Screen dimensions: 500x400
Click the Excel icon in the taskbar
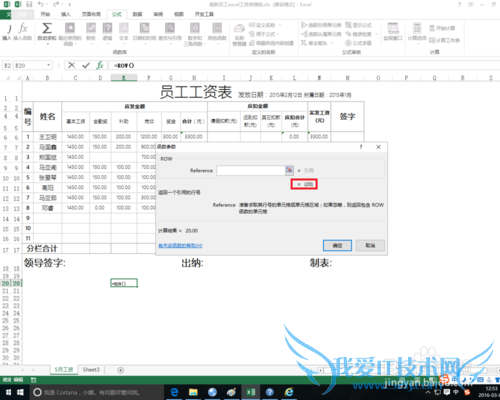[x=251, y=392]
